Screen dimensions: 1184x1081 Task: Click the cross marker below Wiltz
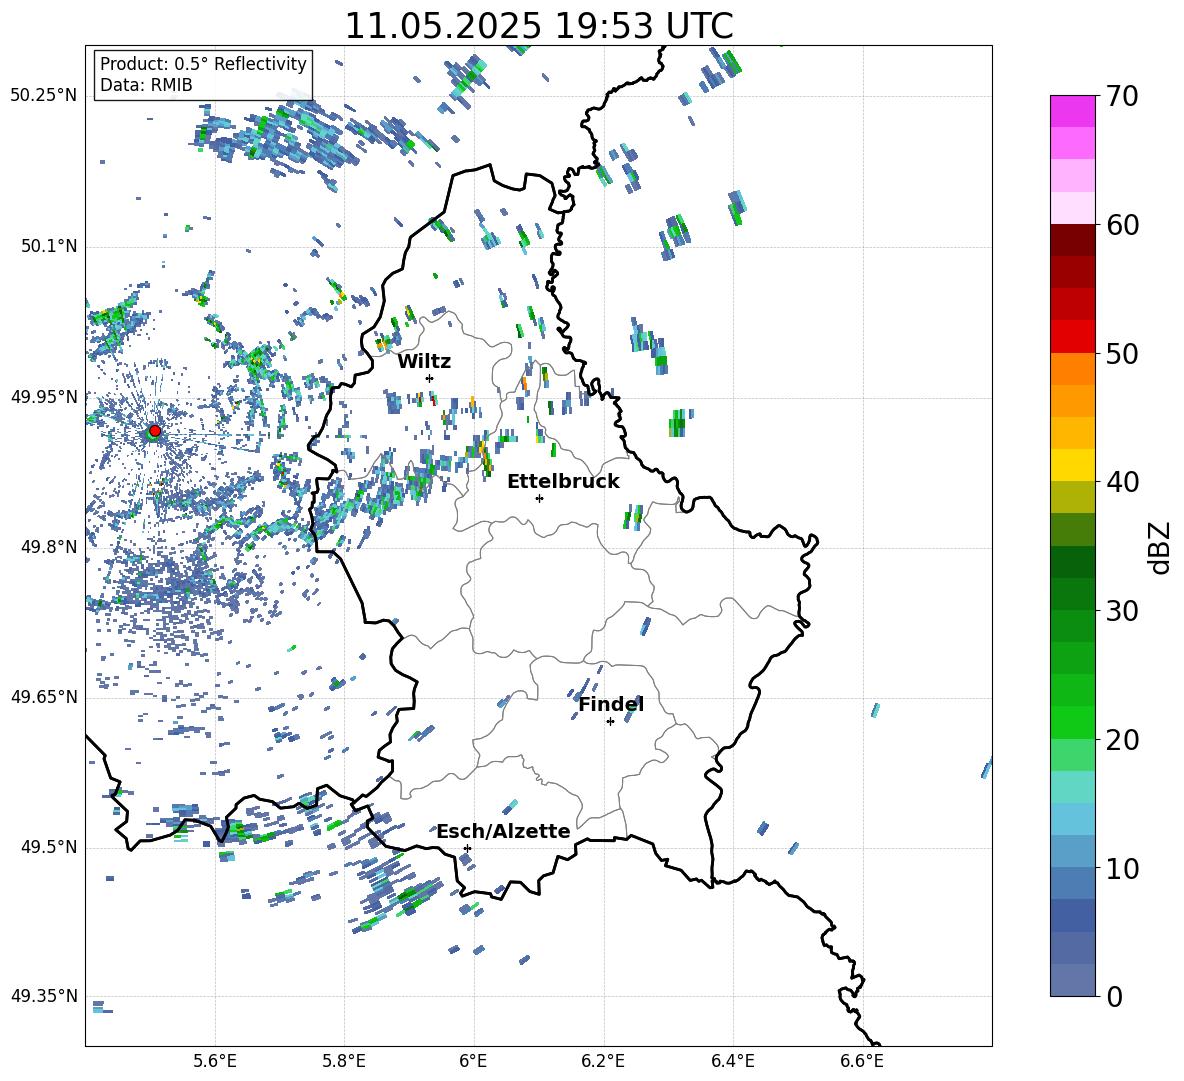click(429, 378)
